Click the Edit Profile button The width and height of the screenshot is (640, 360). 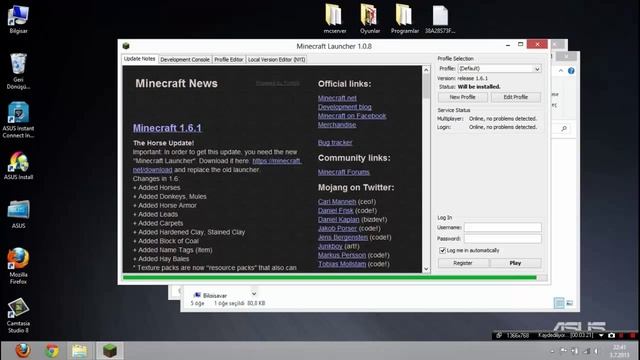pyautogui.click(x=516, y=97)
